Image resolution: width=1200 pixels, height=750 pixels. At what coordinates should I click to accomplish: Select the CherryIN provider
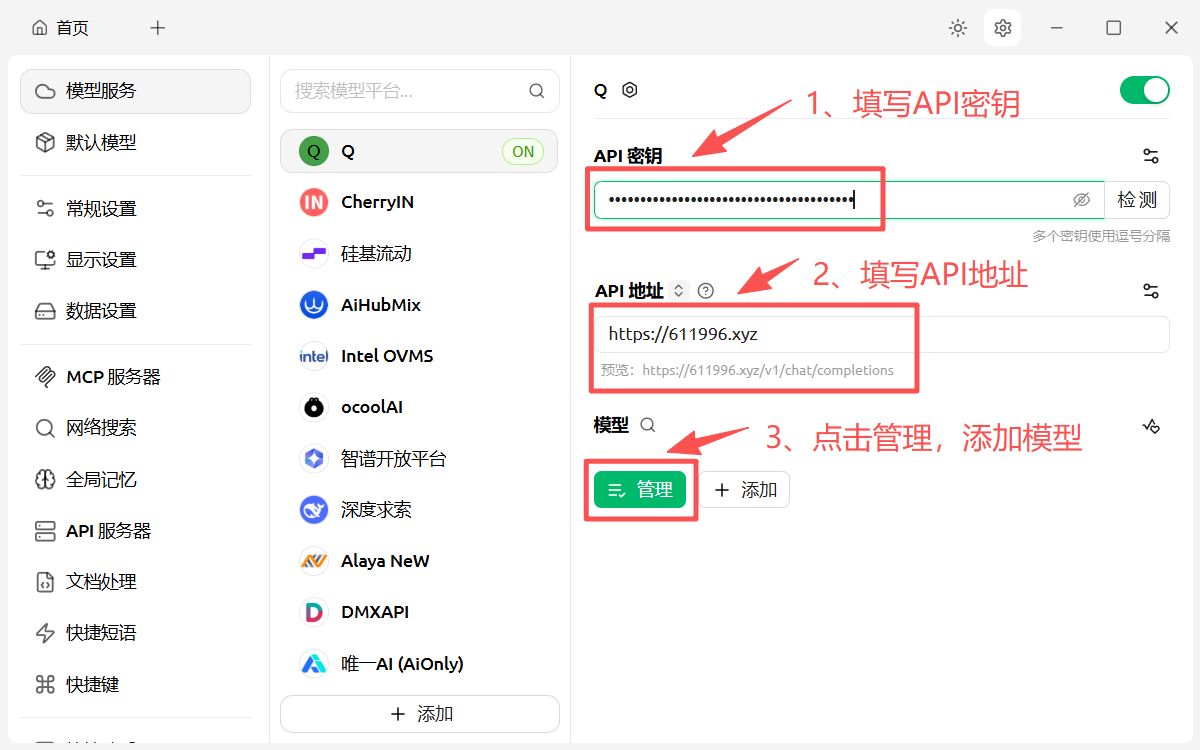pos(419,202)
